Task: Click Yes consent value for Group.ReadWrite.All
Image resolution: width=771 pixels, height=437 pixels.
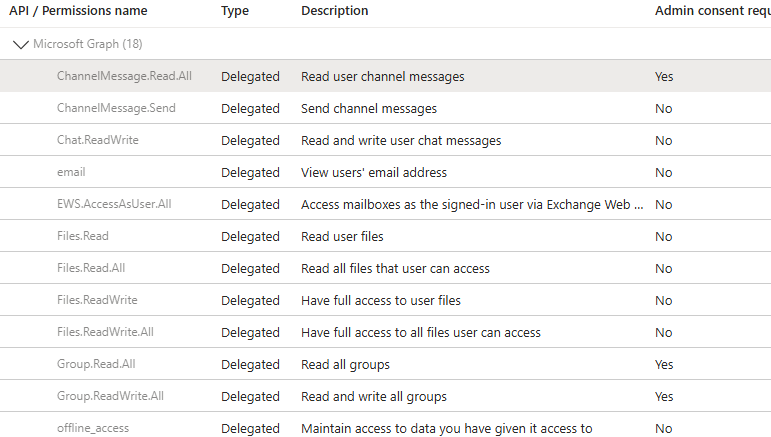Action: tap(664, 397)
